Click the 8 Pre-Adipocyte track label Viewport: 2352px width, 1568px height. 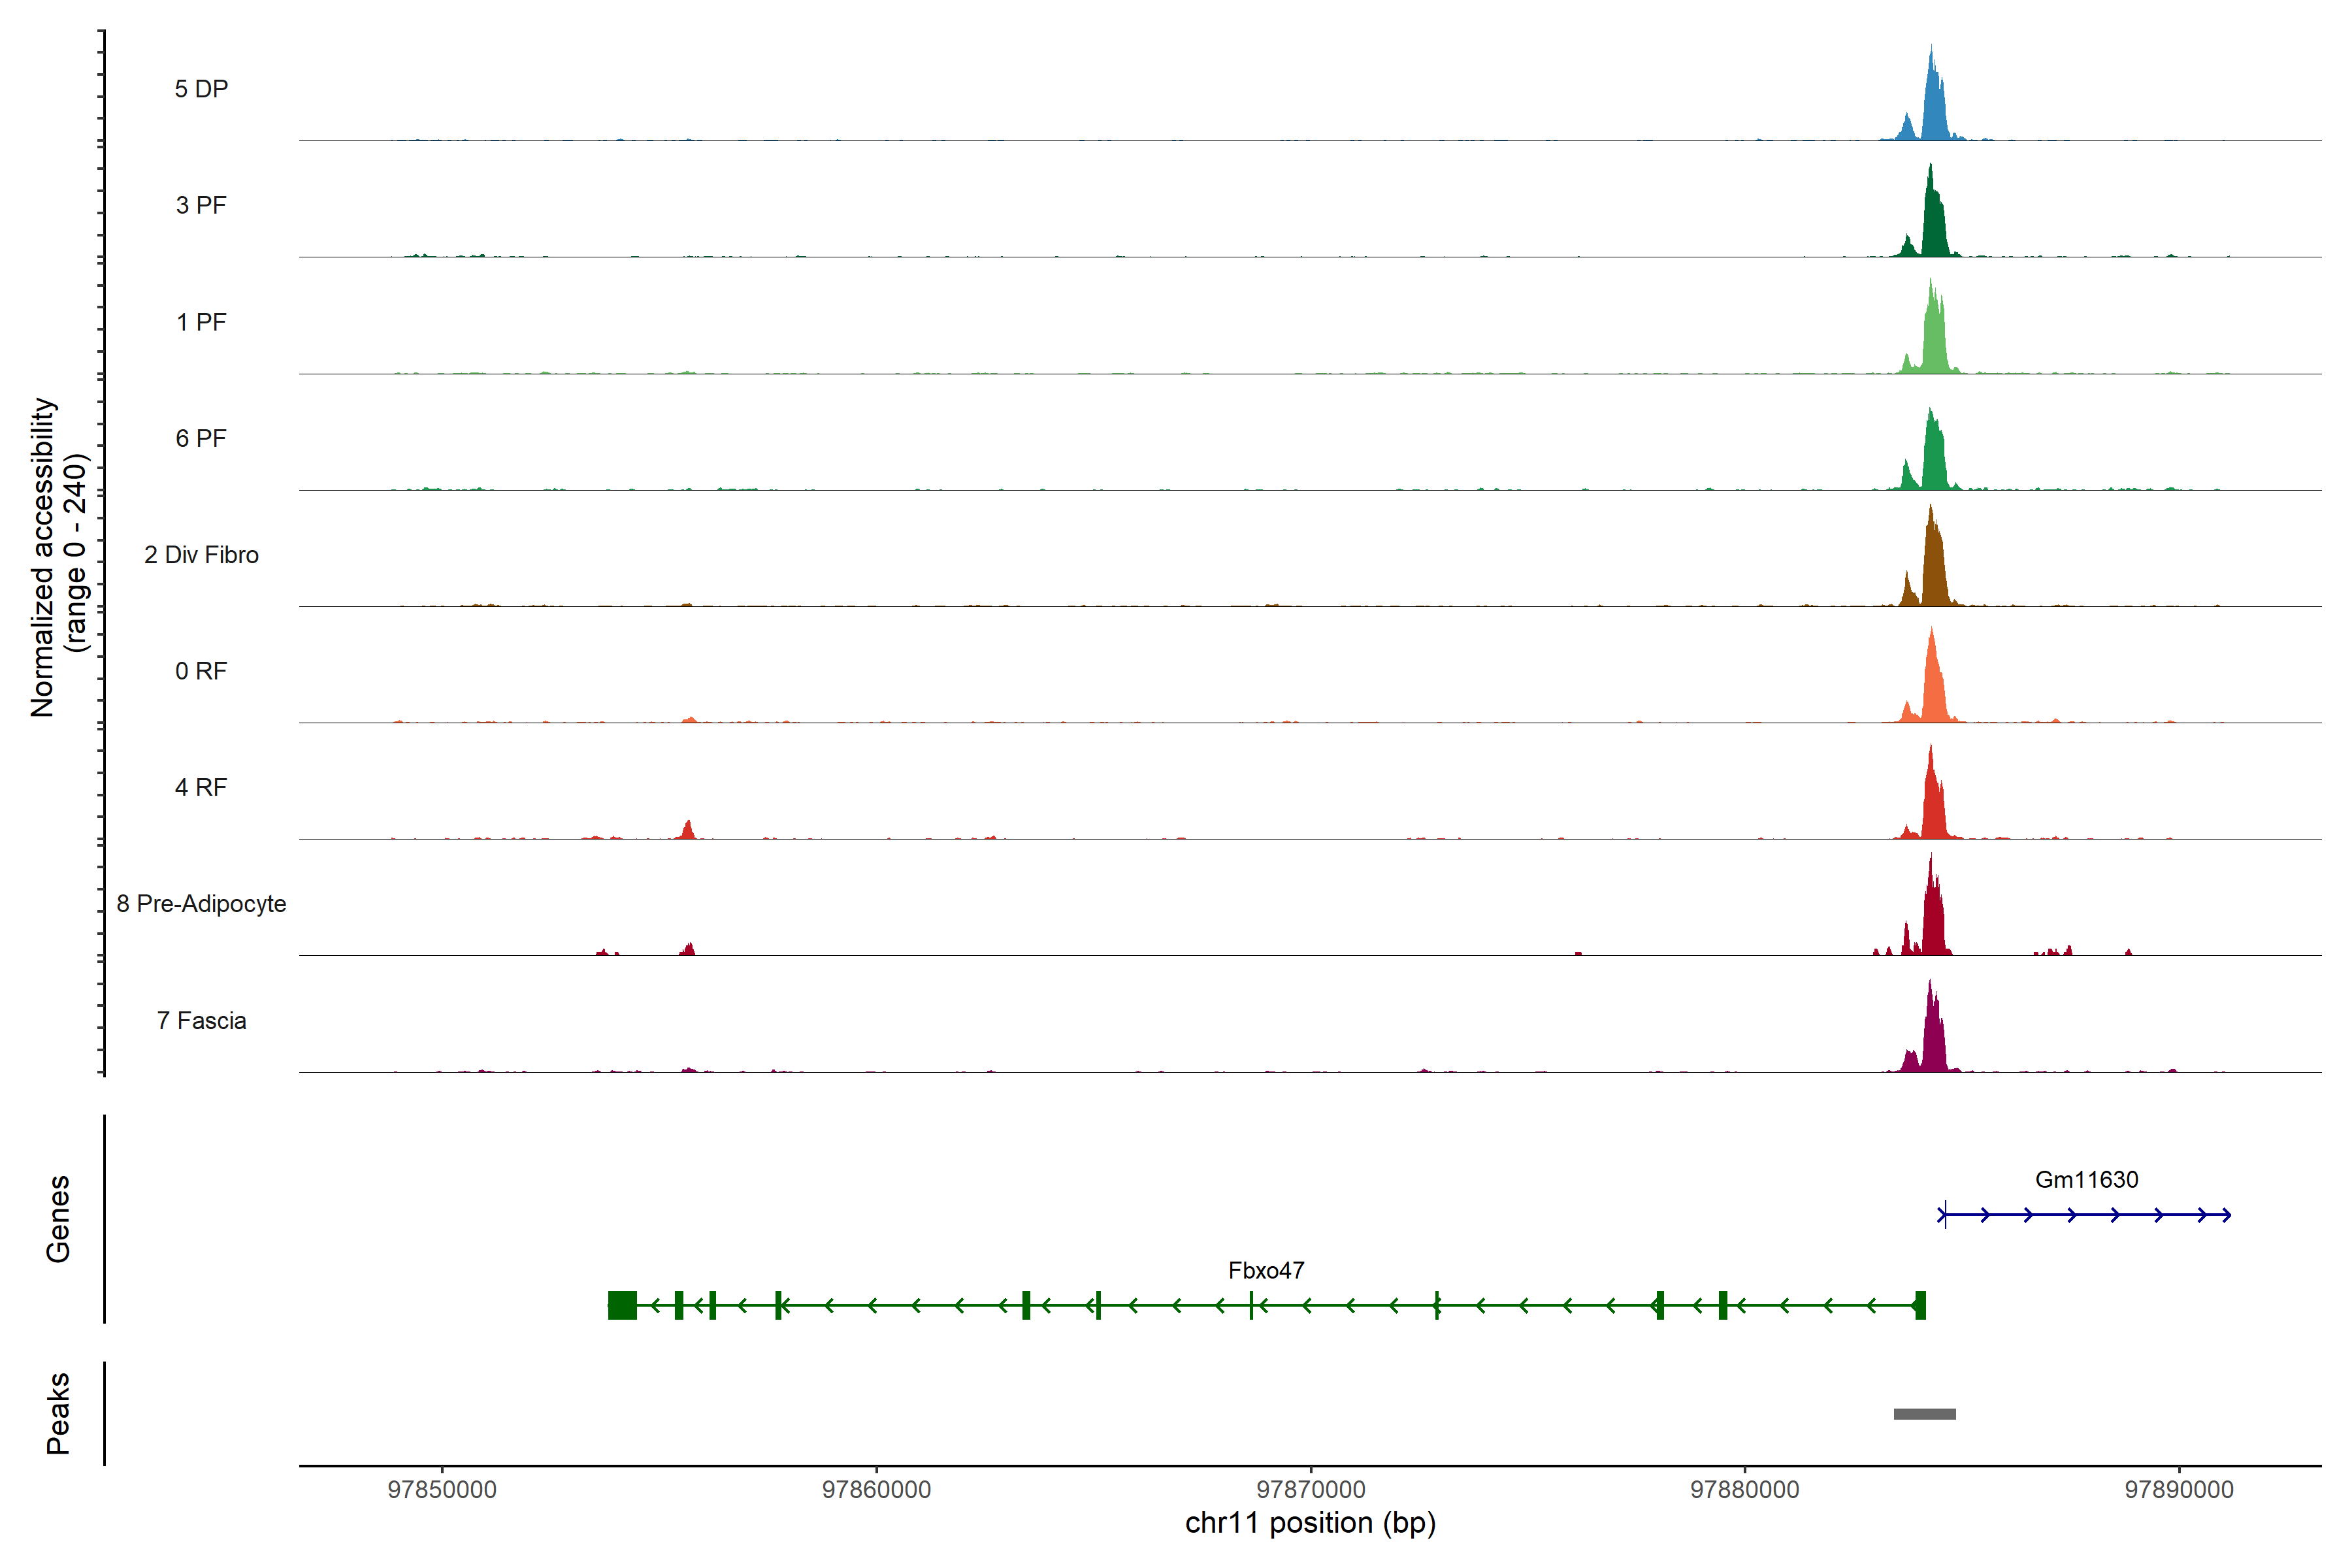click(201, 904)
